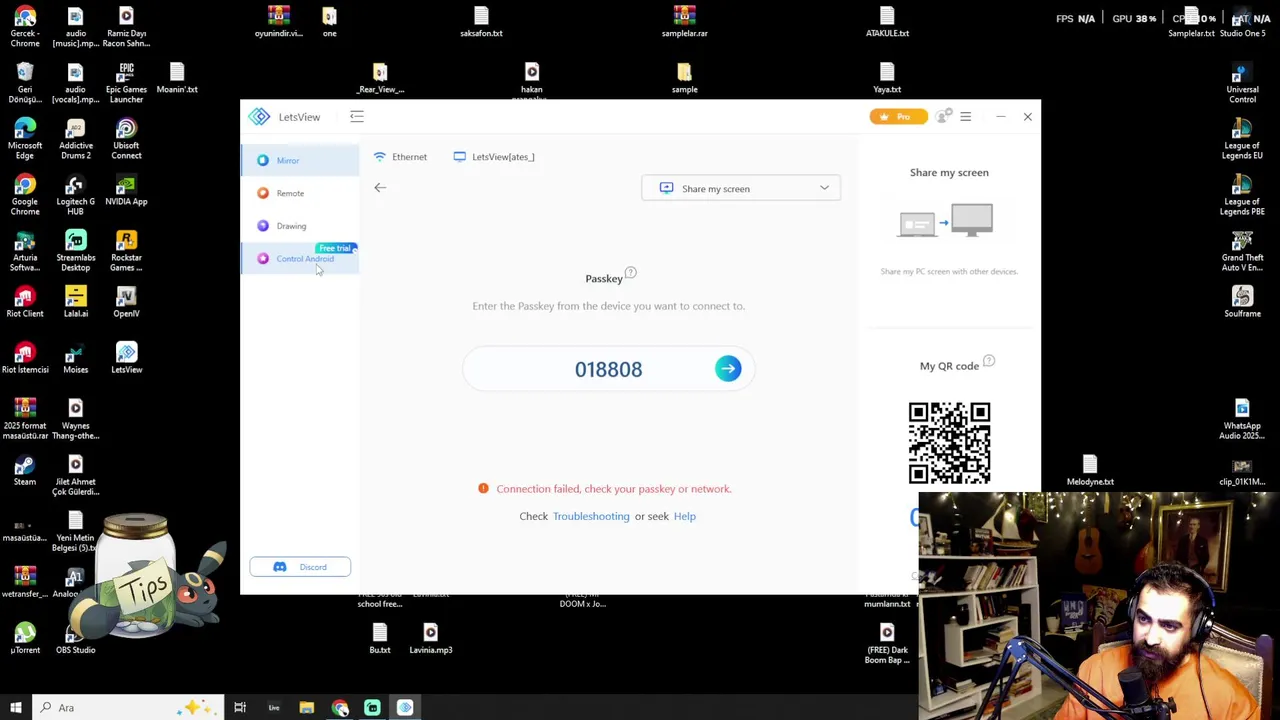Click the red connection failed warning icon
The width and height of the screenshot is (1280, 720).
483,488
